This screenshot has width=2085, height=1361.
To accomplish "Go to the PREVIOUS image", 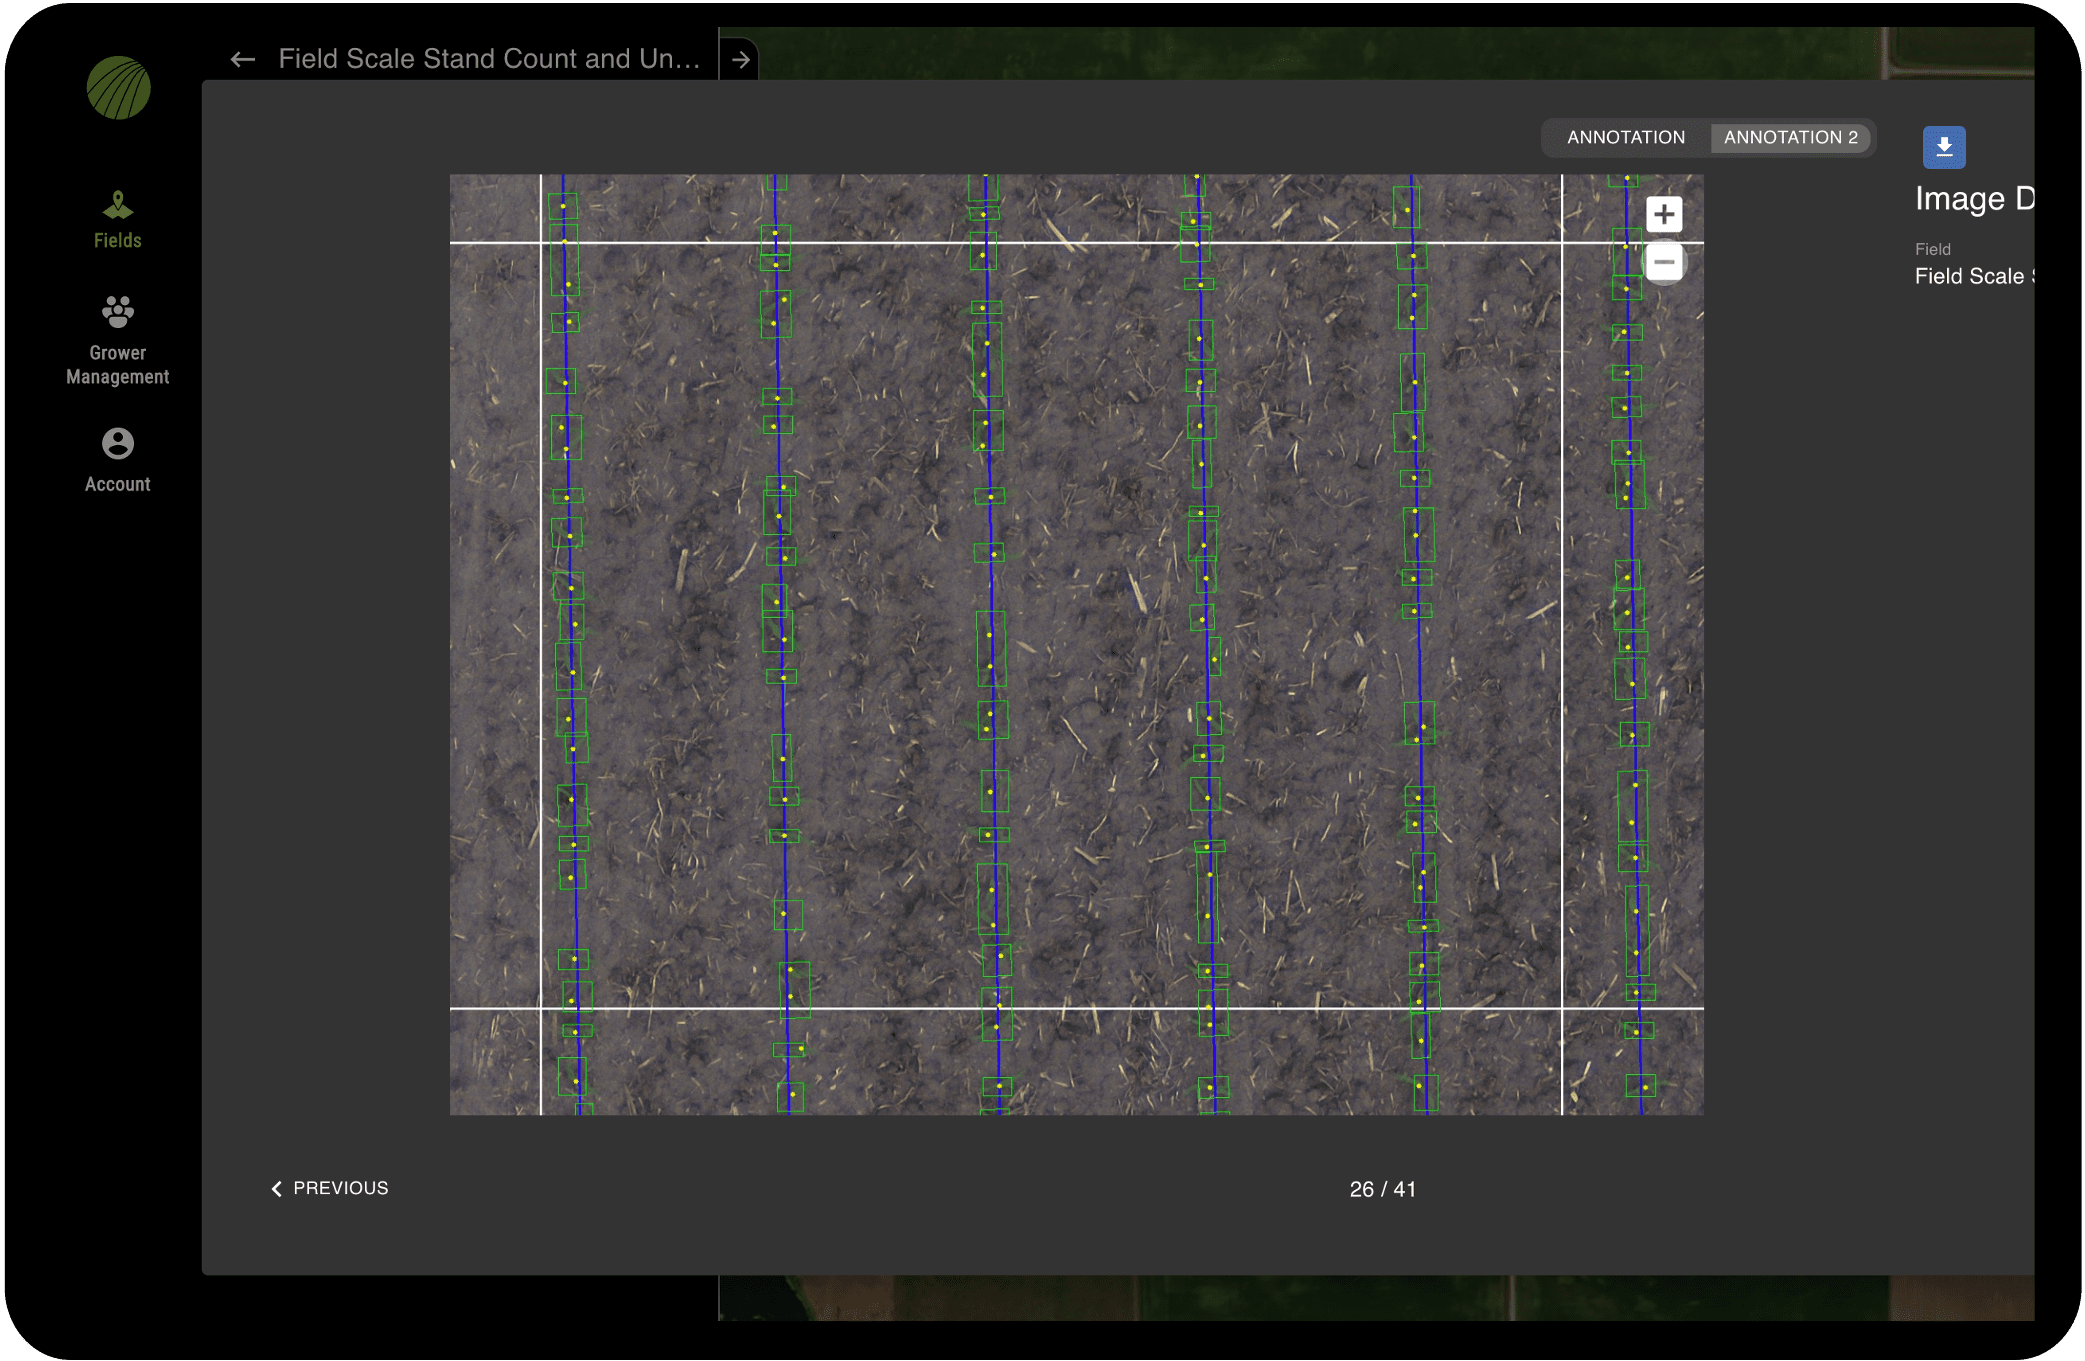I will [329, 1188].
